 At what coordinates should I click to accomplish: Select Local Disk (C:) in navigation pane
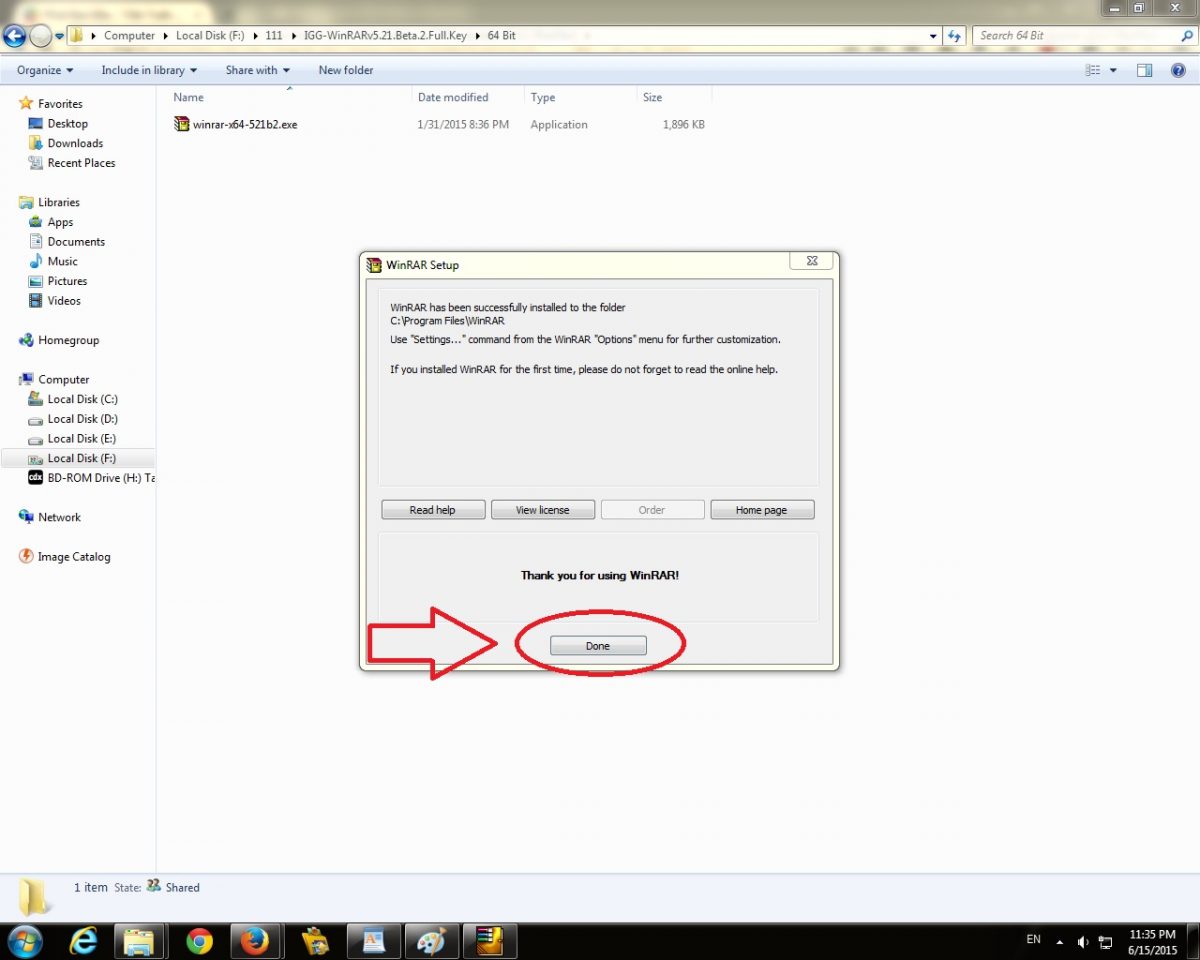point(82,399)
